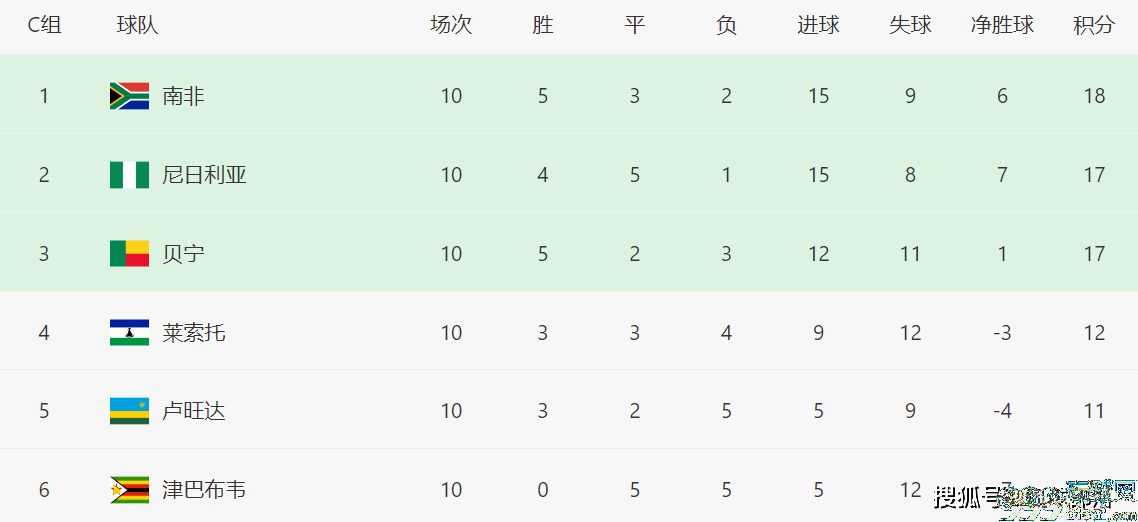This screenshot has height=522, width=1138.
Task: Click South Africa's 18 points cell
Action: 1093,96
